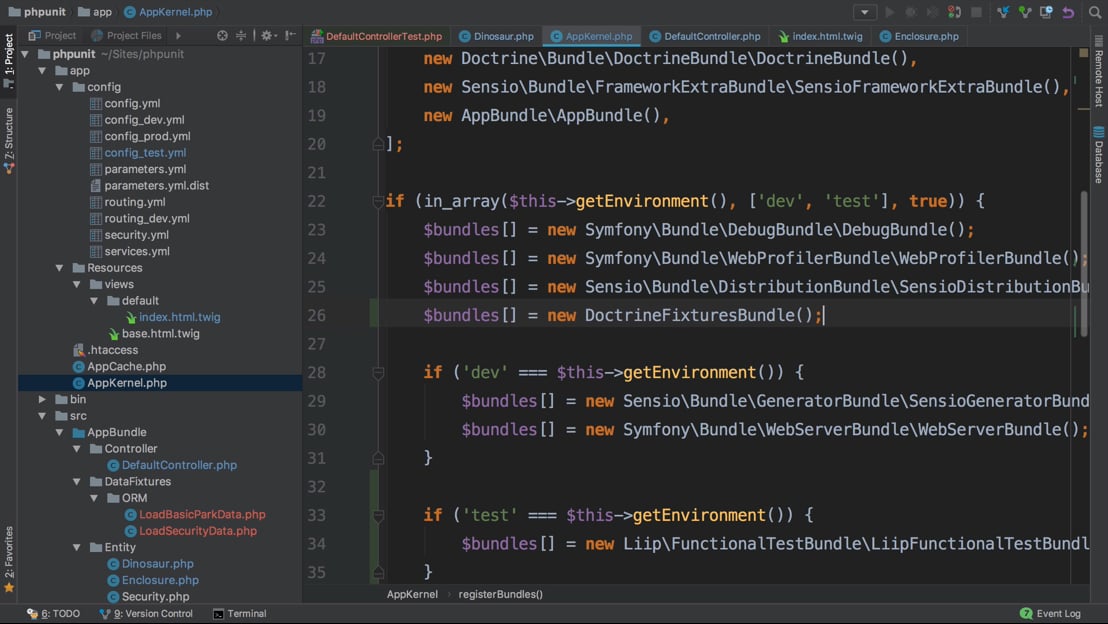1108x624 pixels.
Task: Expand the bin folder
Action: (x=42, y=399)
